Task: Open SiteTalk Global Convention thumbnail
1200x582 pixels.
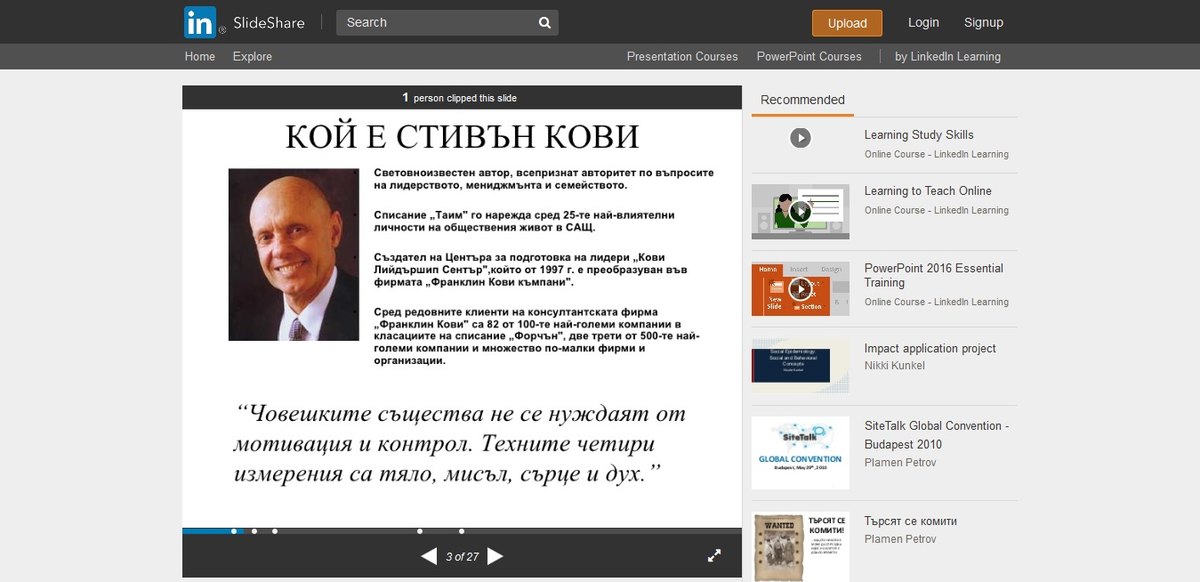Action: click(x=800, y=452)
